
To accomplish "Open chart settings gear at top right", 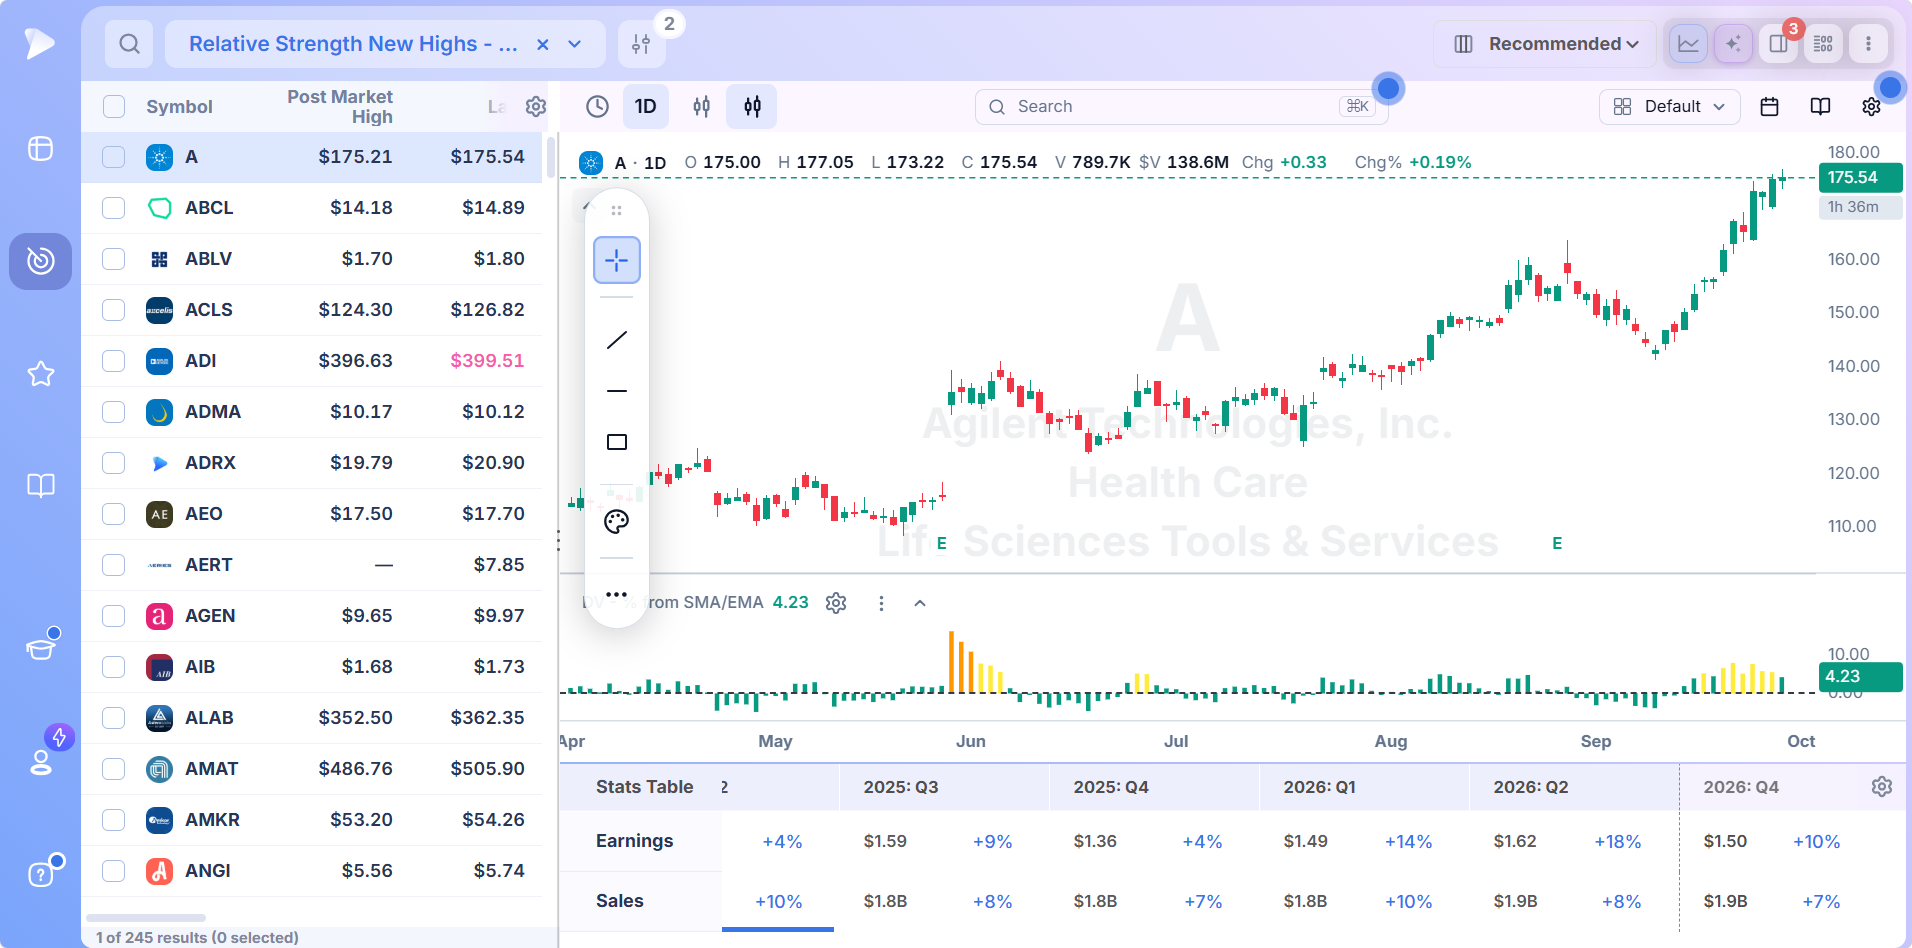I will [1871, 107].
